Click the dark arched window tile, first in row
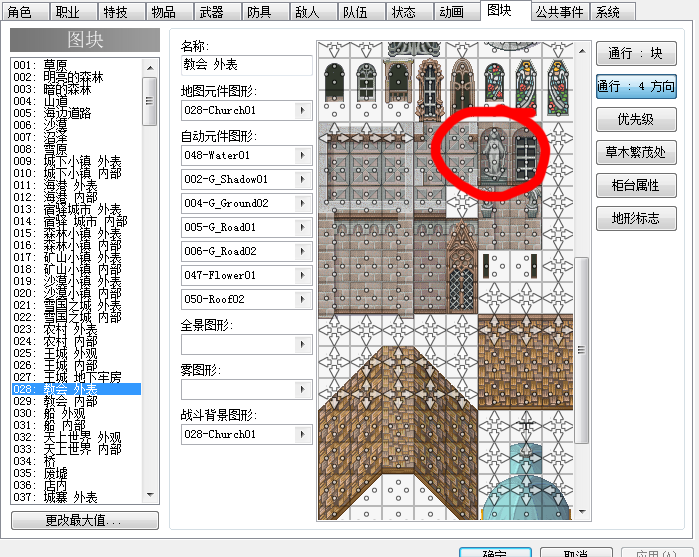This screenshot has width=699, height=557. coord(334,83)
